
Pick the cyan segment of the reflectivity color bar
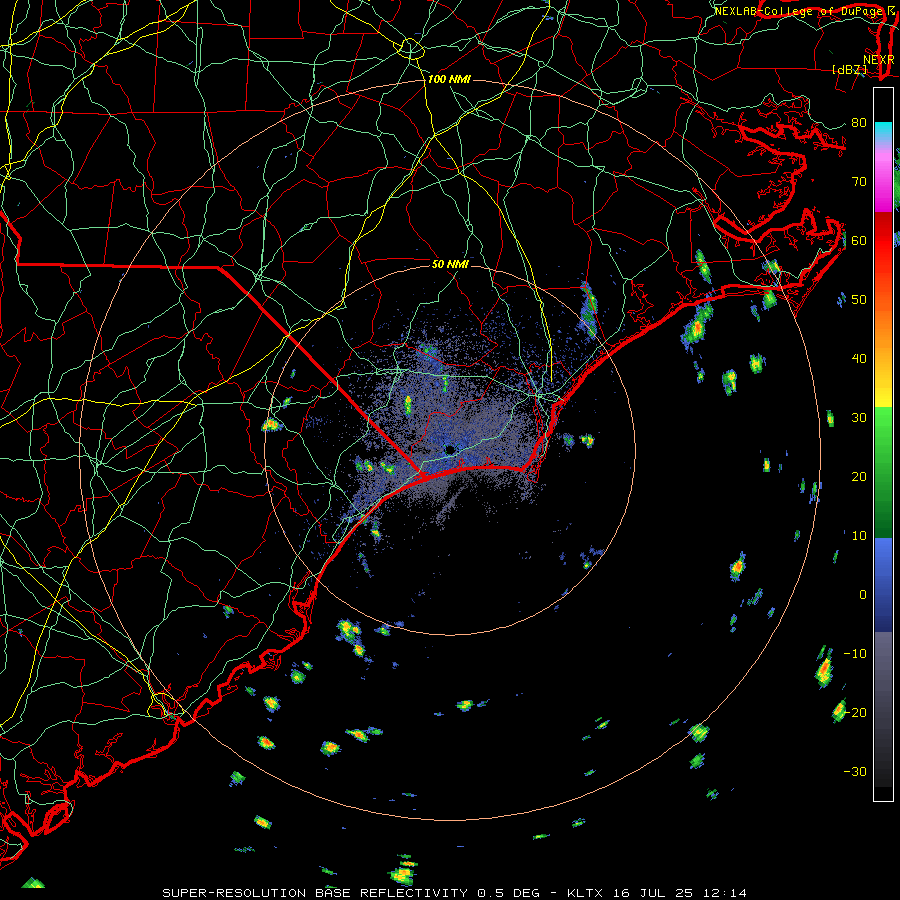(883, 131)
